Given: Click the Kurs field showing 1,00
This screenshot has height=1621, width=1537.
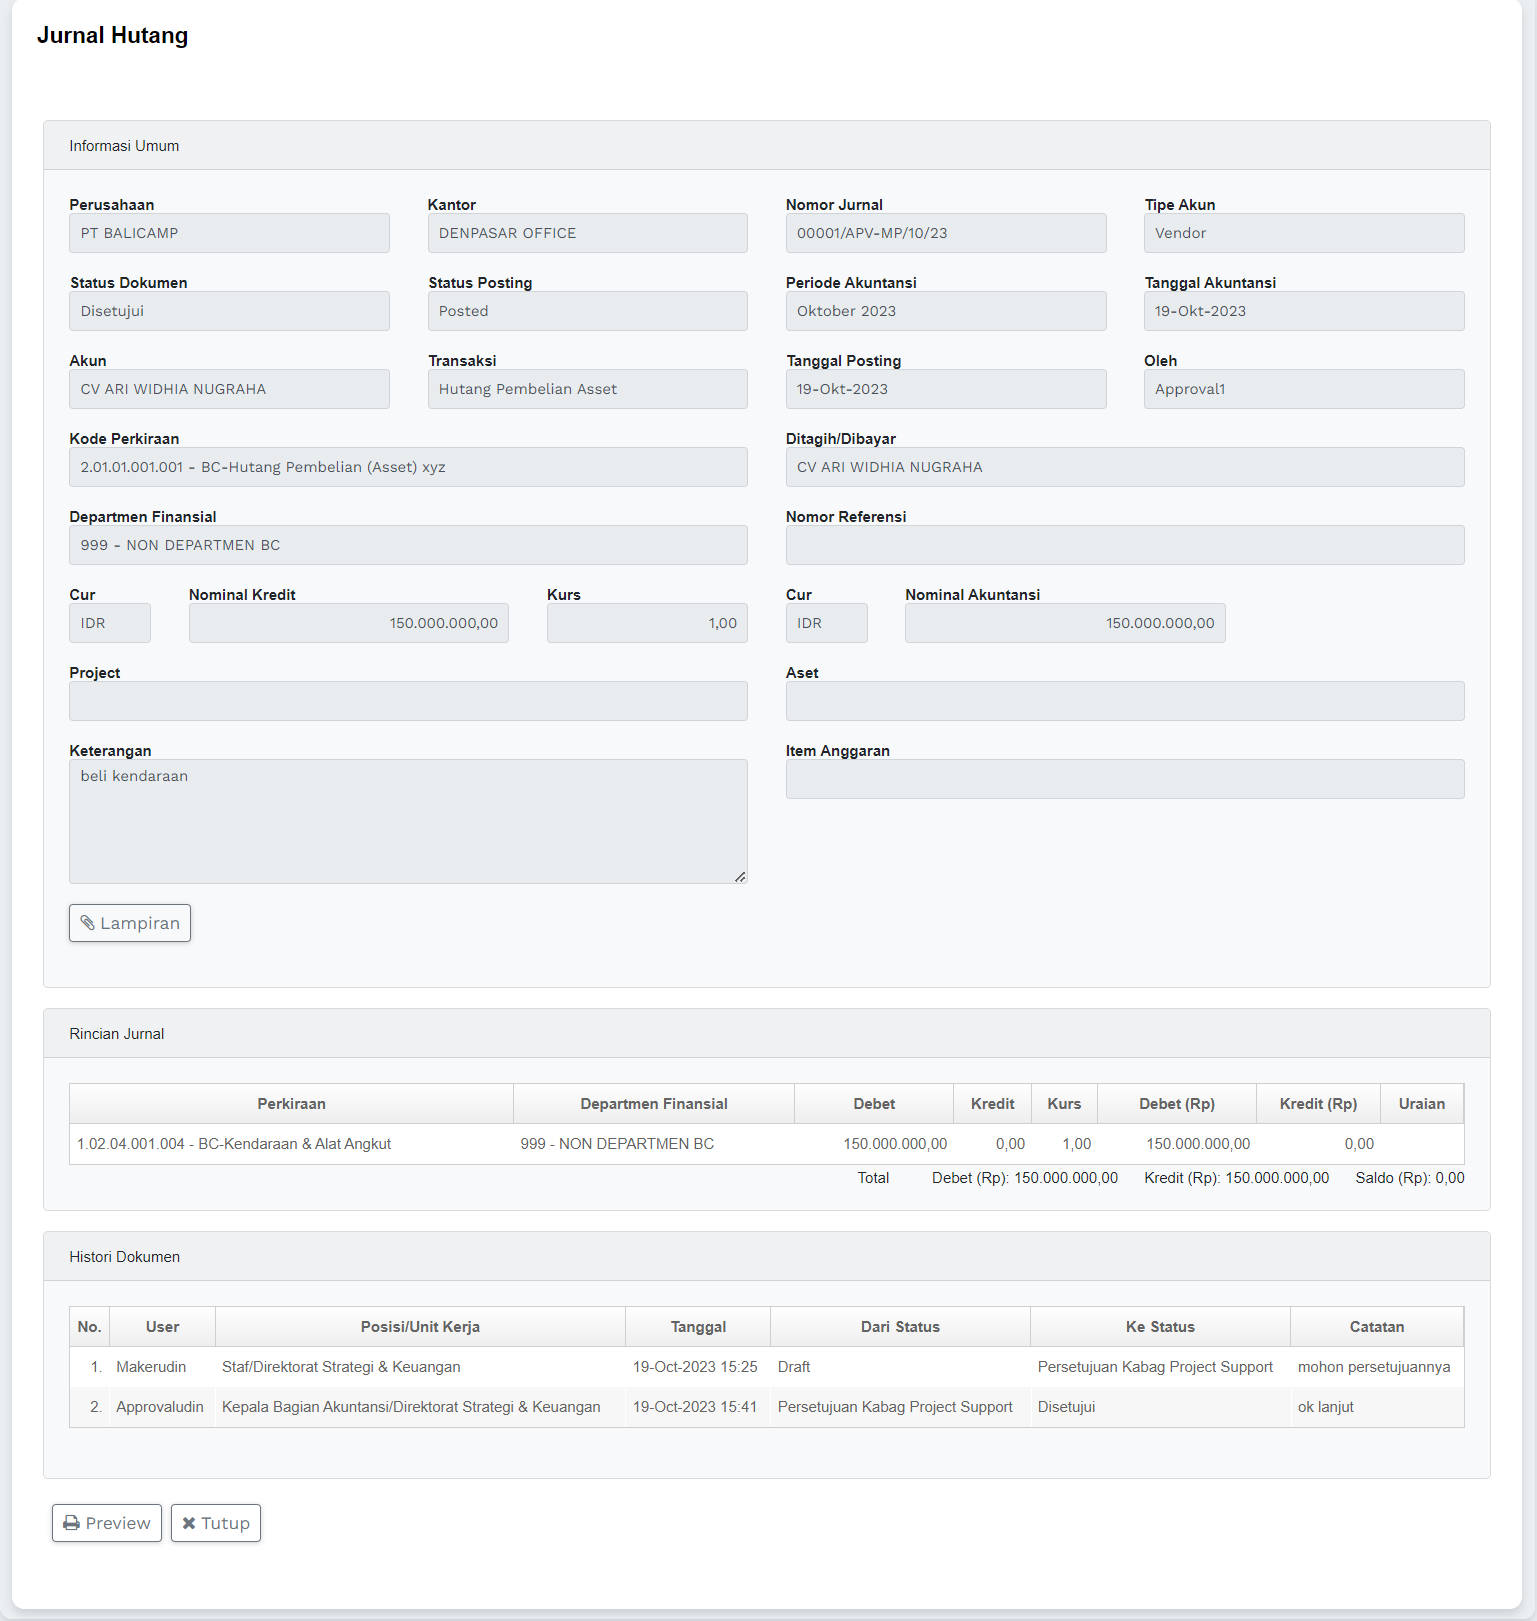Looking at the screenshot, I should click(646, 623).
